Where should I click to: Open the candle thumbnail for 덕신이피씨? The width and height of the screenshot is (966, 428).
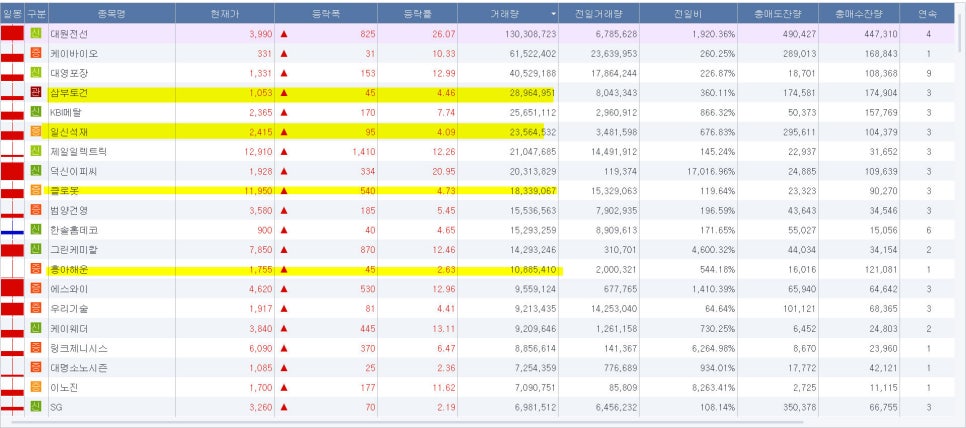[x=12, y=171]
